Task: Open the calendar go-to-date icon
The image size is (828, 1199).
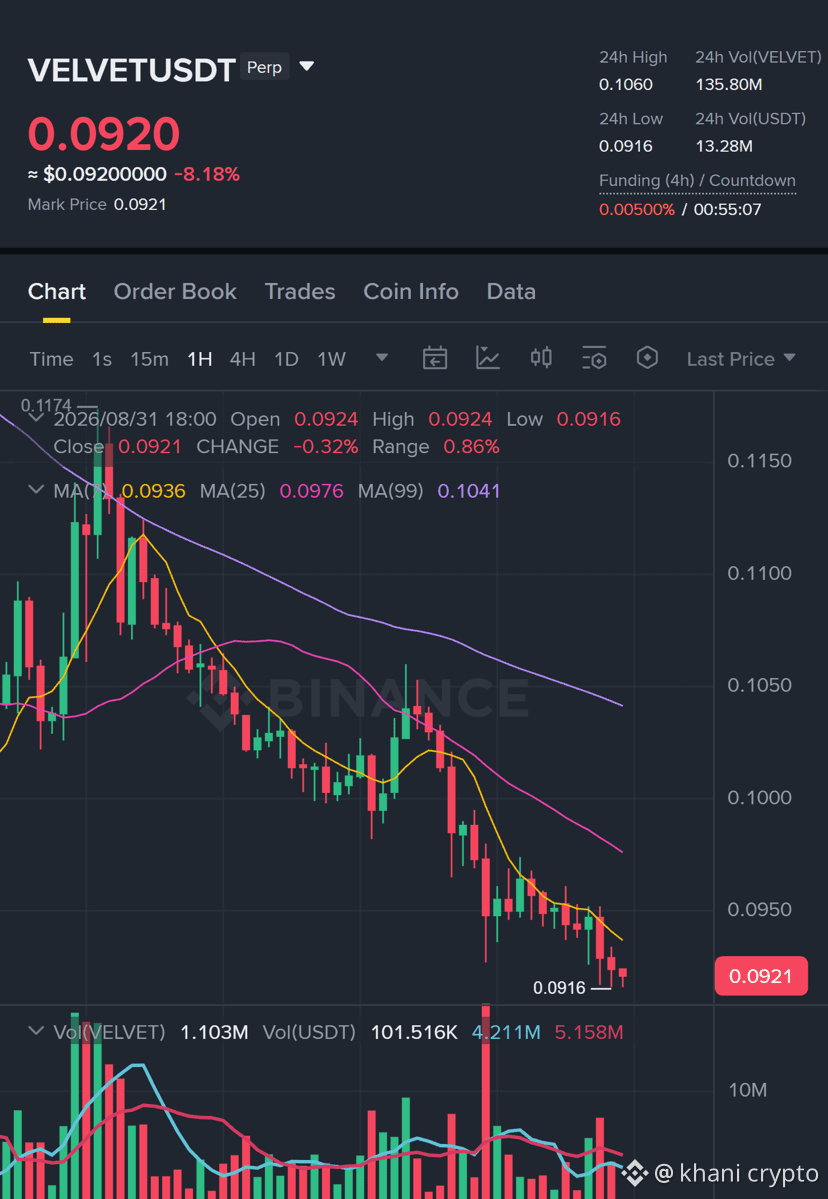Action: click(x=435, y=357)
